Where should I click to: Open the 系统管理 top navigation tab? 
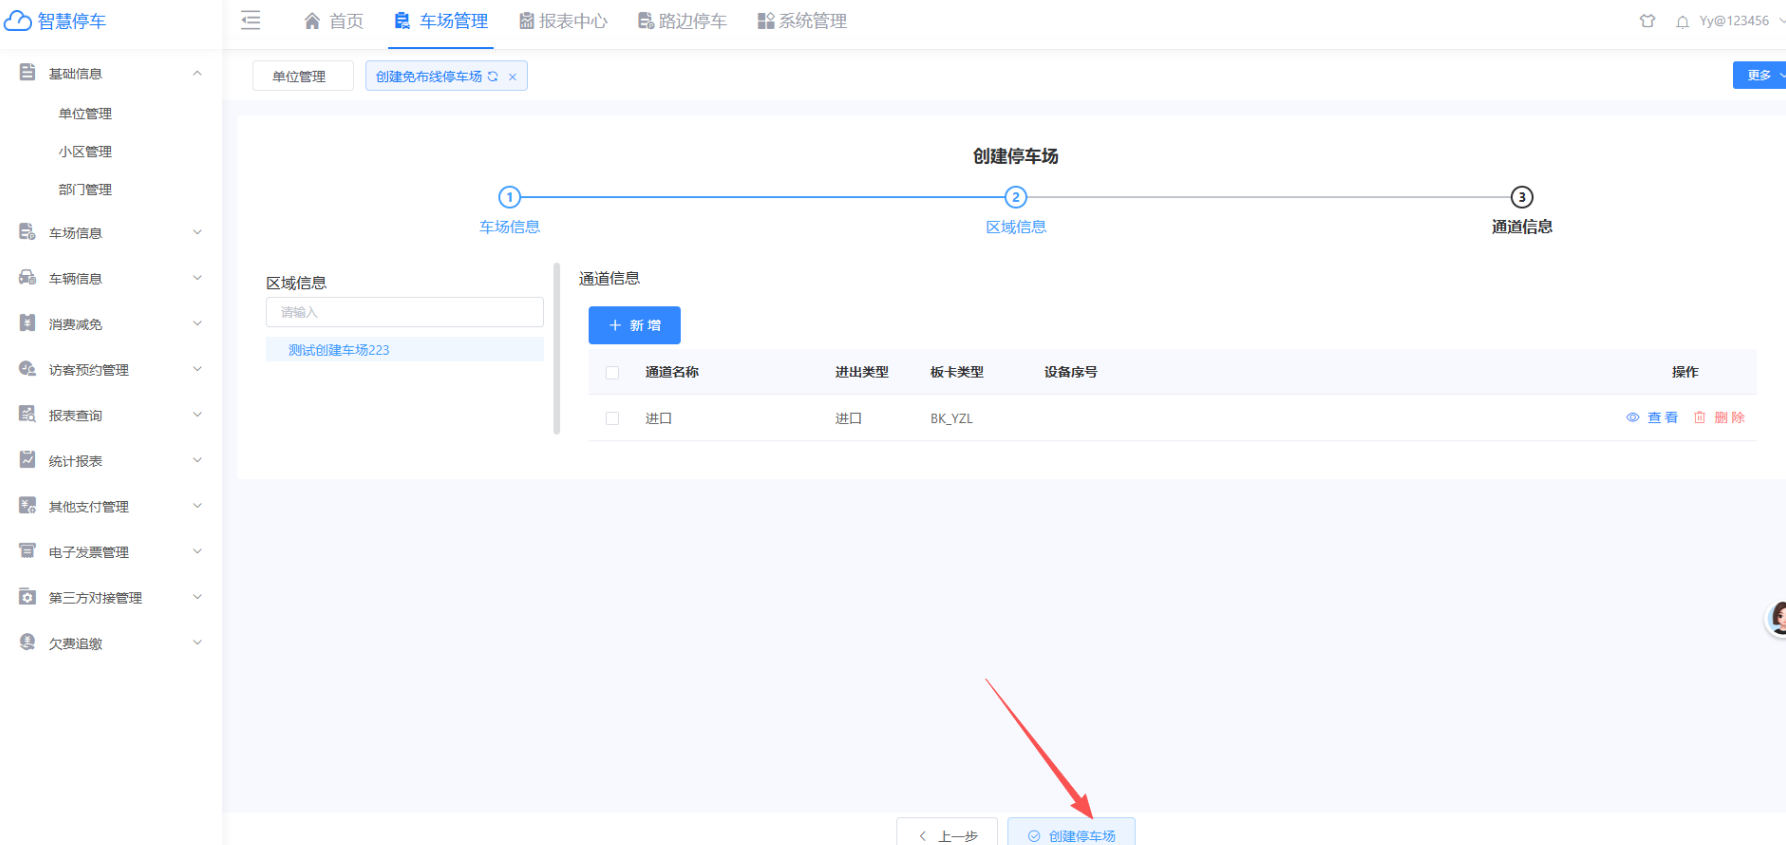pos(803,21)
